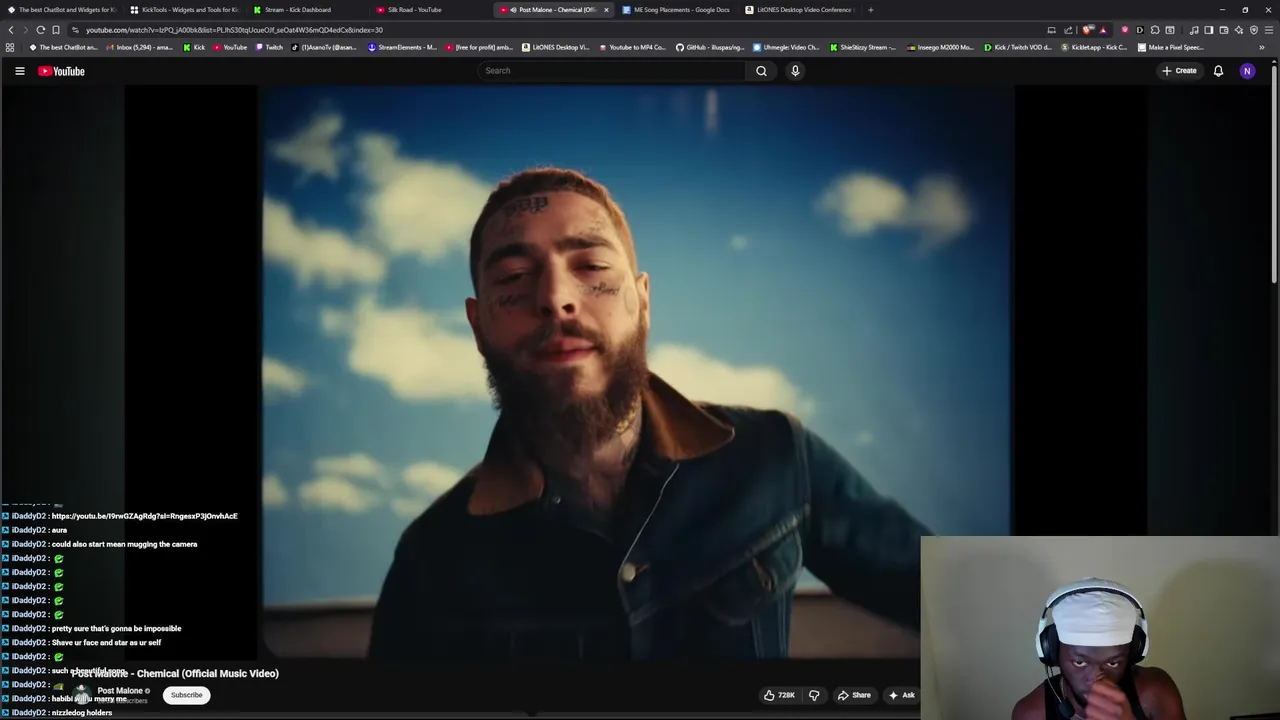Open Uhmegle Video Chat bookmark

(x=785, y=47)
